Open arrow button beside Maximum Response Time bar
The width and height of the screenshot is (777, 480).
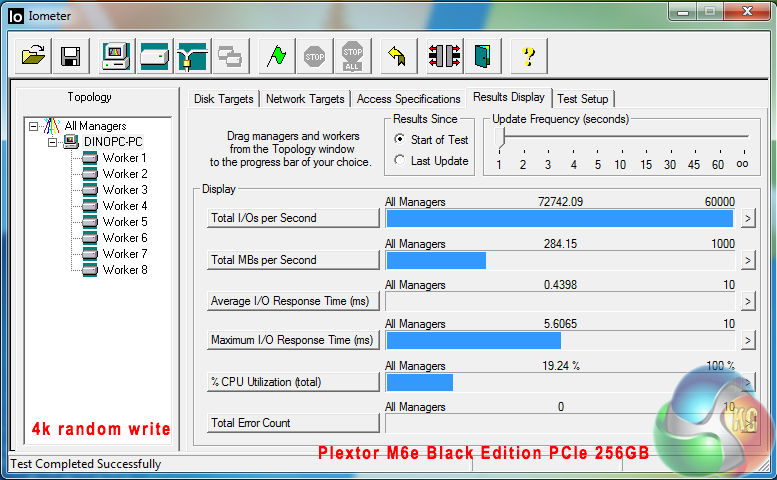click(748, 340)
